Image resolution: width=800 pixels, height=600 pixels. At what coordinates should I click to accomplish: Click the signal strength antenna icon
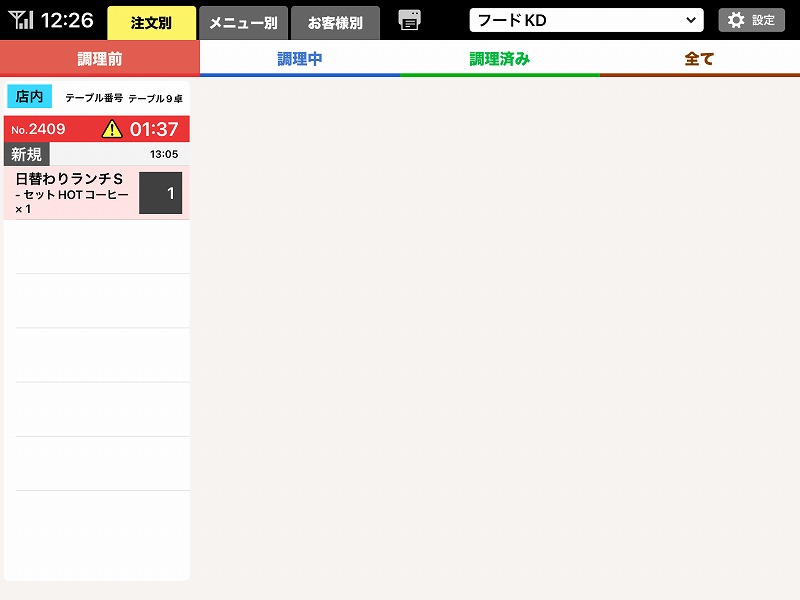click(21, 20)
